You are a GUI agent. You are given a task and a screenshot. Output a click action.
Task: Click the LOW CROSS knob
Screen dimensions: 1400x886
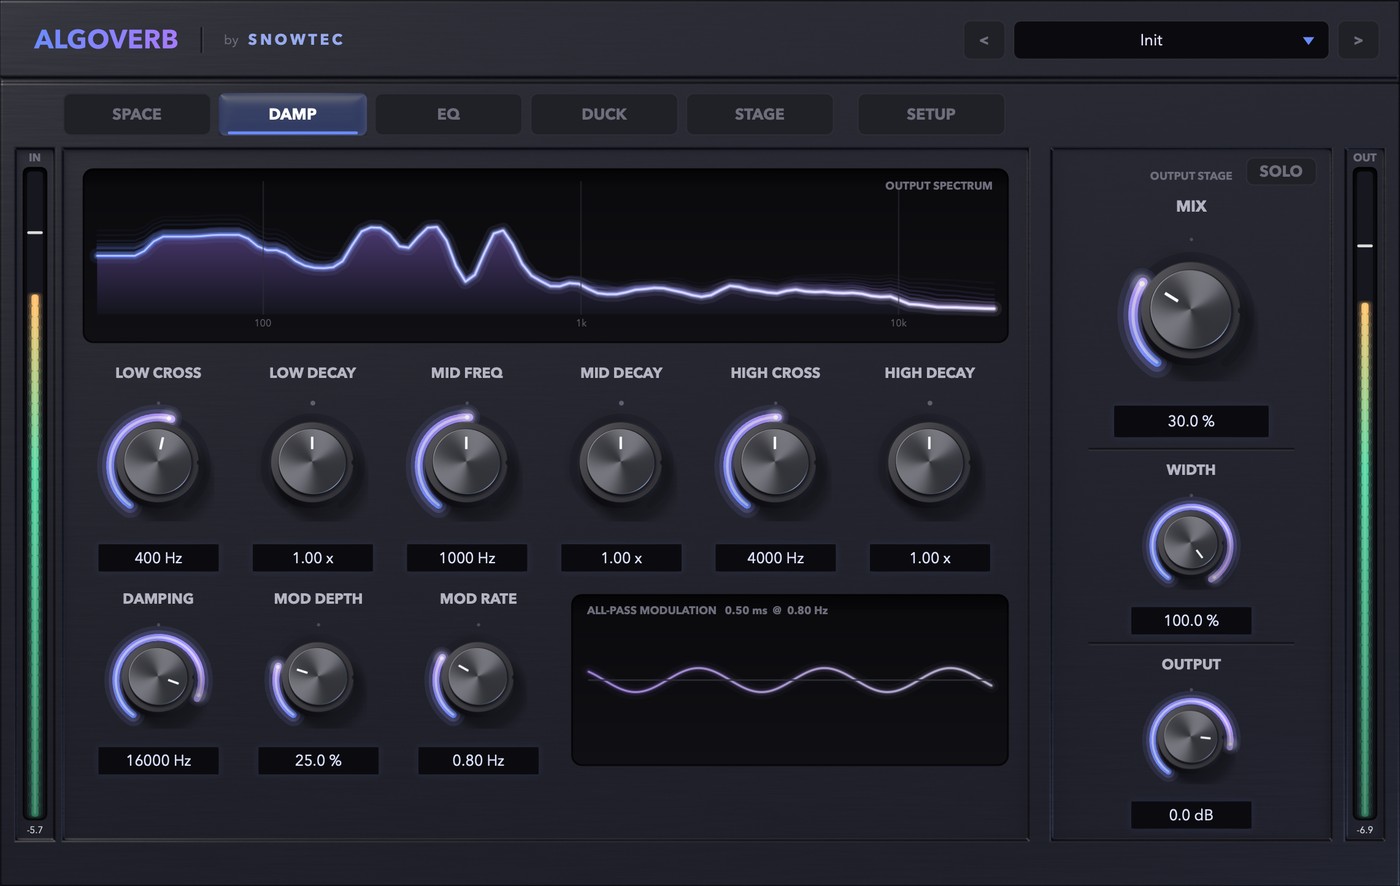click(x=158, y=462)
